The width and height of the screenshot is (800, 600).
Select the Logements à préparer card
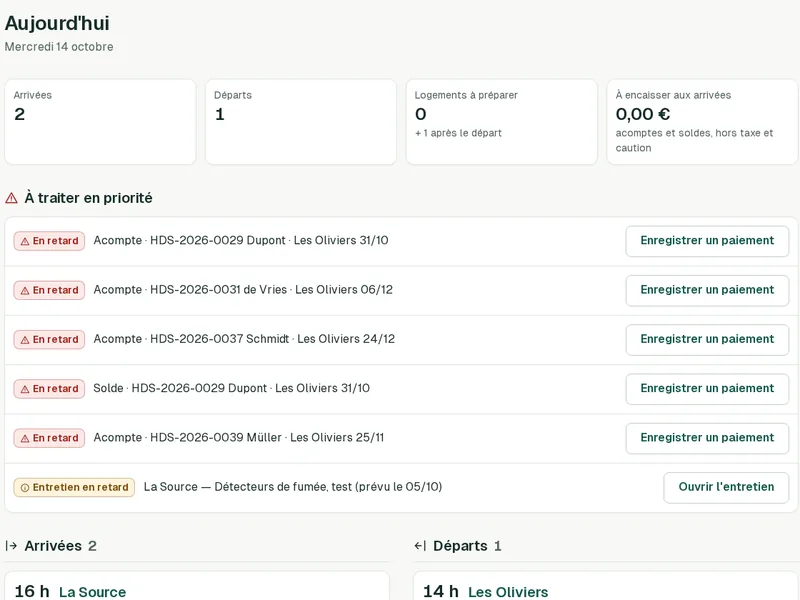pos(502,122)
